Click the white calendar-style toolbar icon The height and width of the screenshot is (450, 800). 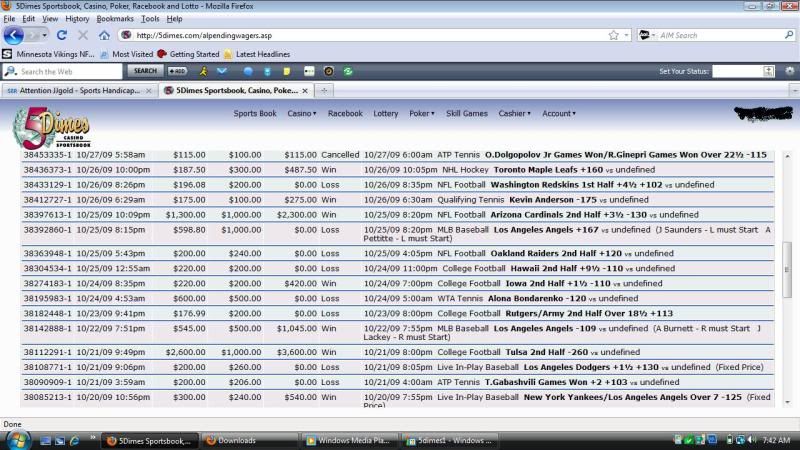pyautogui.click(x=309, y=71)
